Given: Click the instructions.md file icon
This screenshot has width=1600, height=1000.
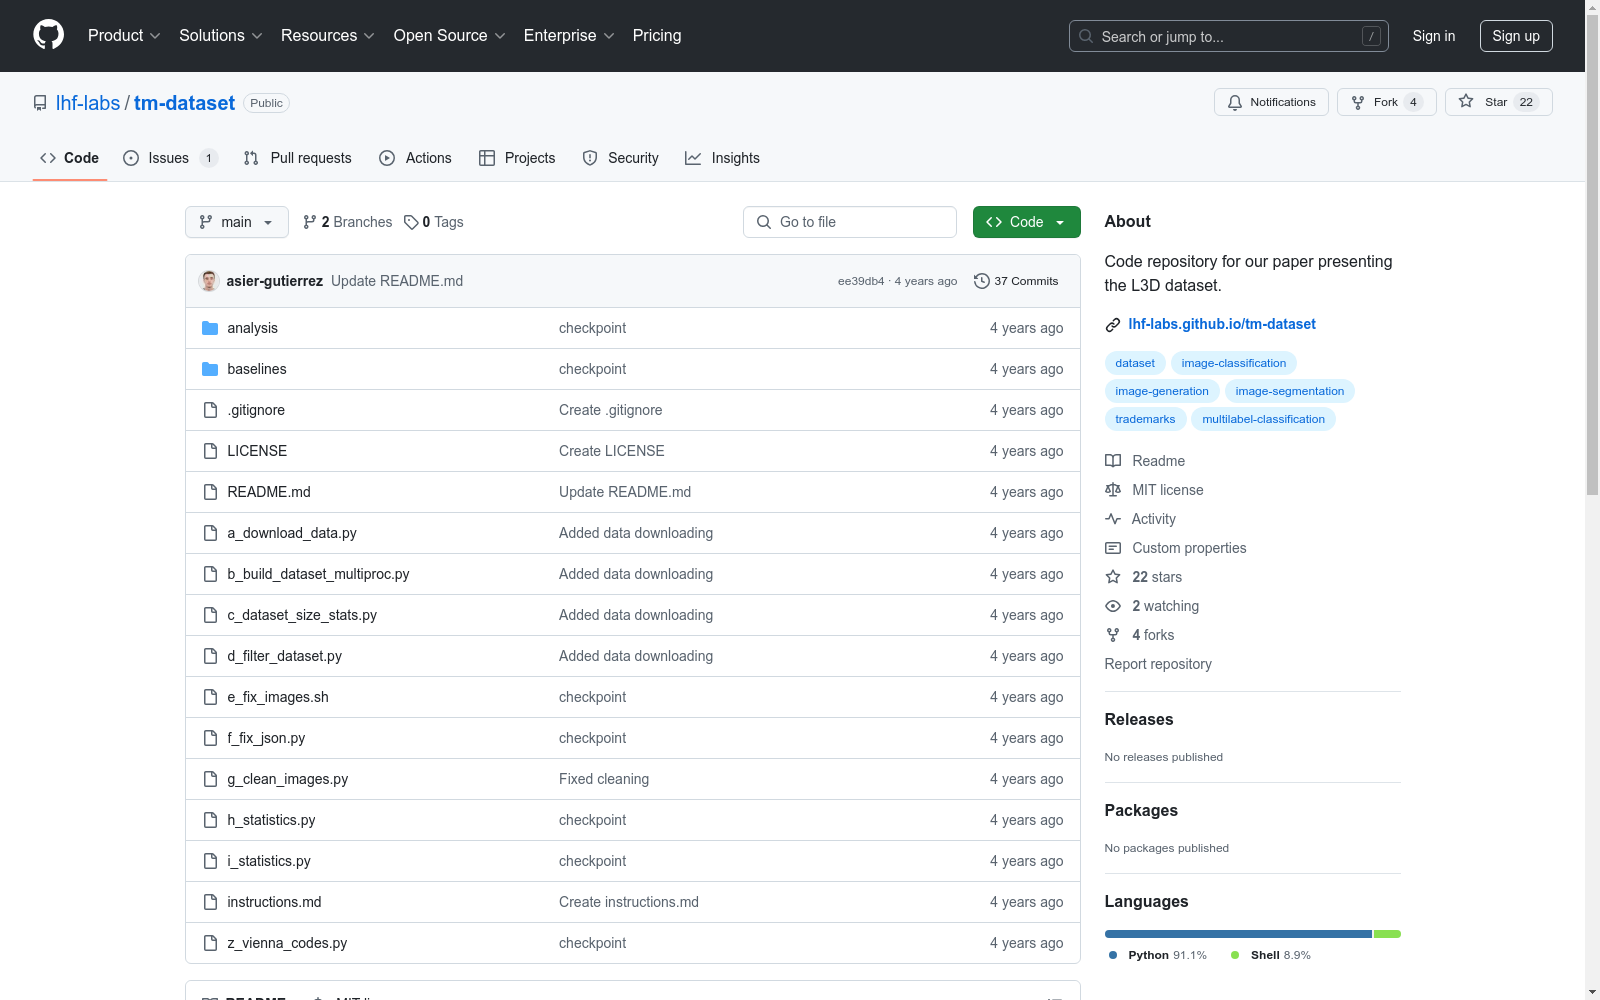Looking at the screenshot, I should [210, 902].
